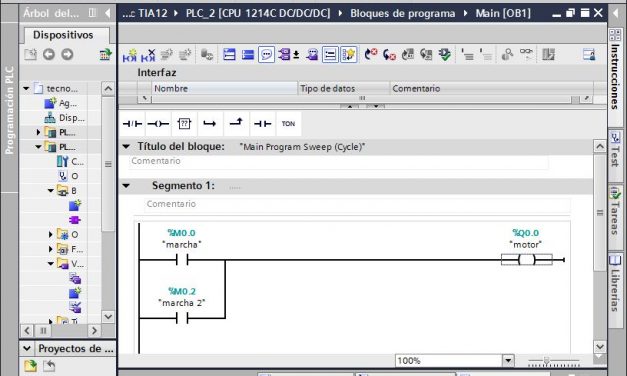Toggle favorites display star icon
Image resolution: width=627 pixels, height=376 pixels.
349,55
